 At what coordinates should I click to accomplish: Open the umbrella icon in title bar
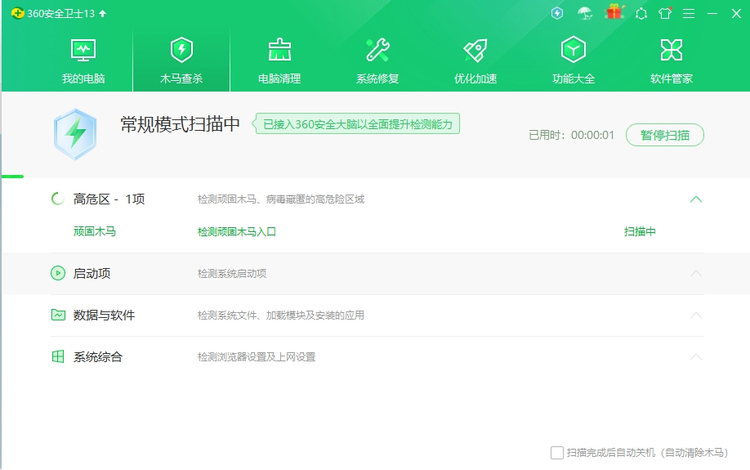tap(585, 13)
